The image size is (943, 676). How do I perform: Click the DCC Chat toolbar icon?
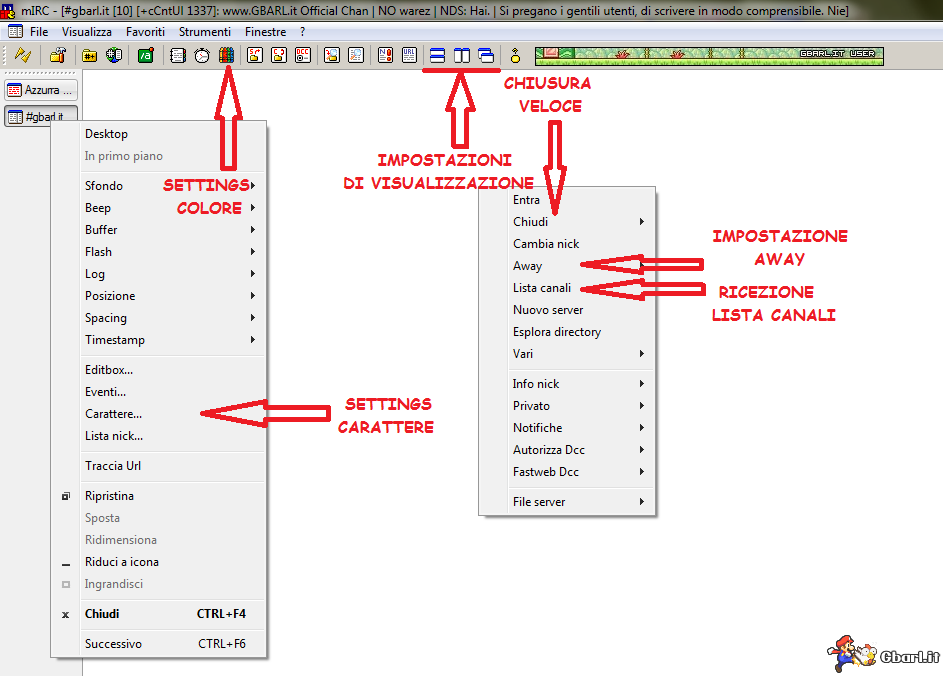click(x=279, y=55)
